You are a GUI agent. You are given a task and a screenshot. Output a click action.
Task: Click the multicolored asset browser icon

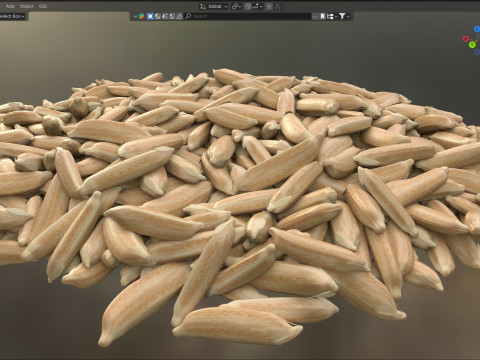click(141, 16)
